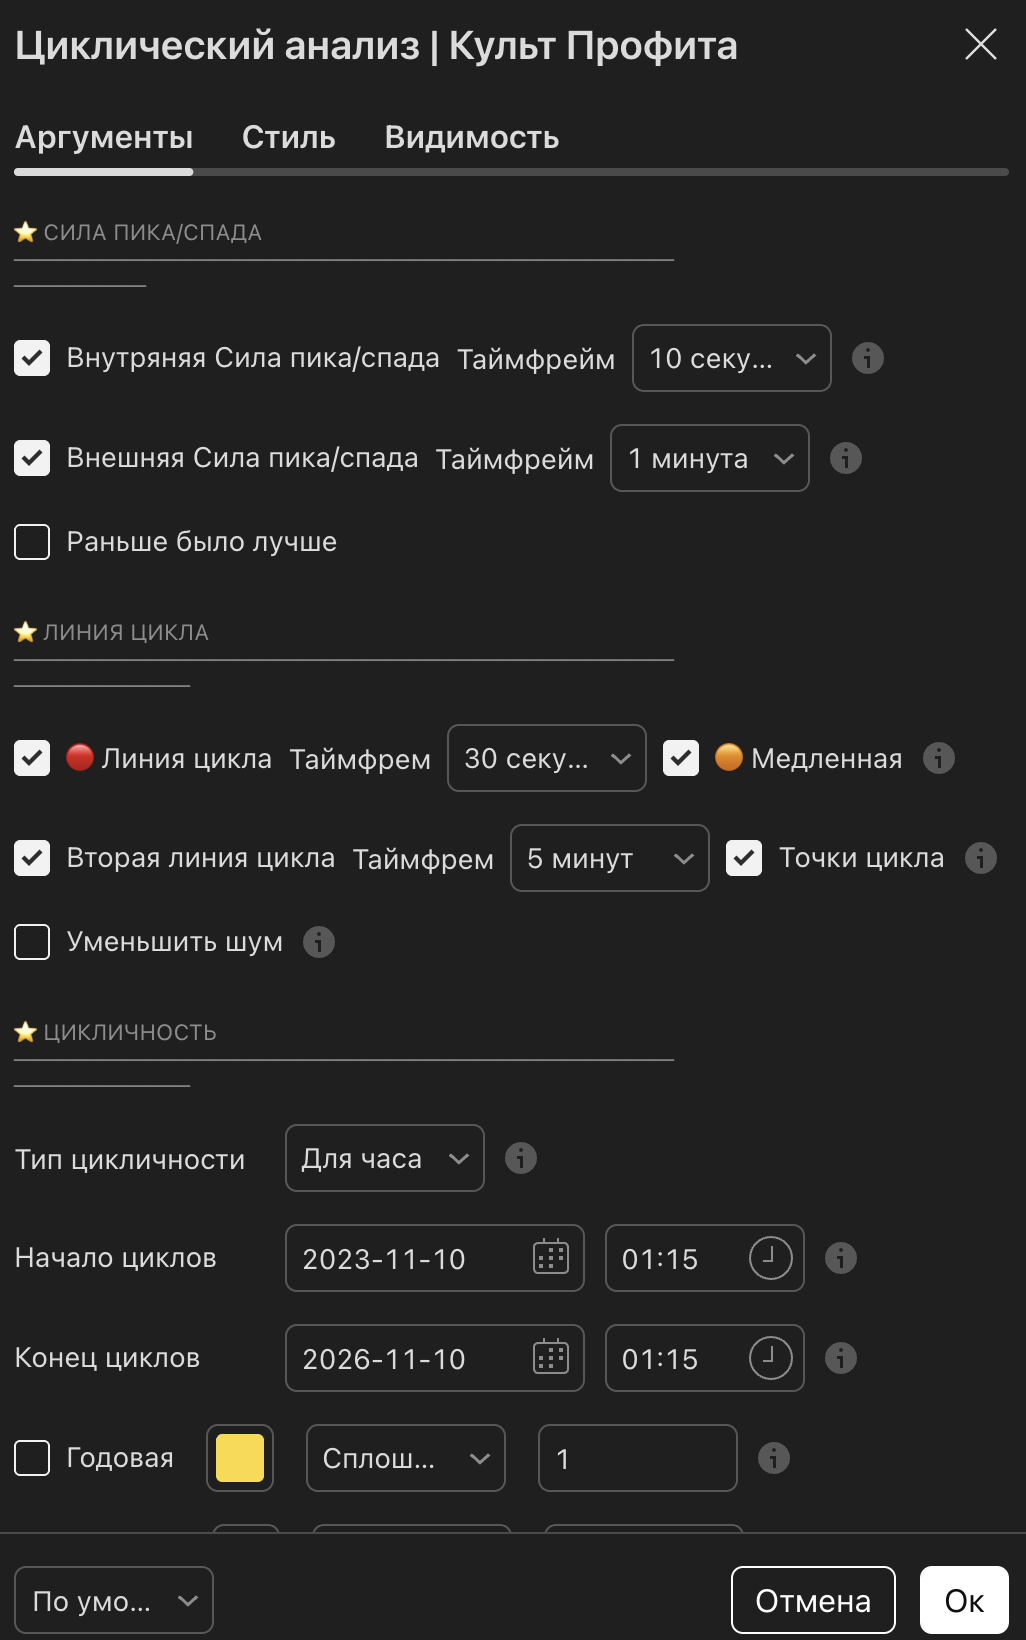Uncheck the Точки цикла checkbox
This screenshot has width=1026, height=1640.
click(x=744, y=858)
